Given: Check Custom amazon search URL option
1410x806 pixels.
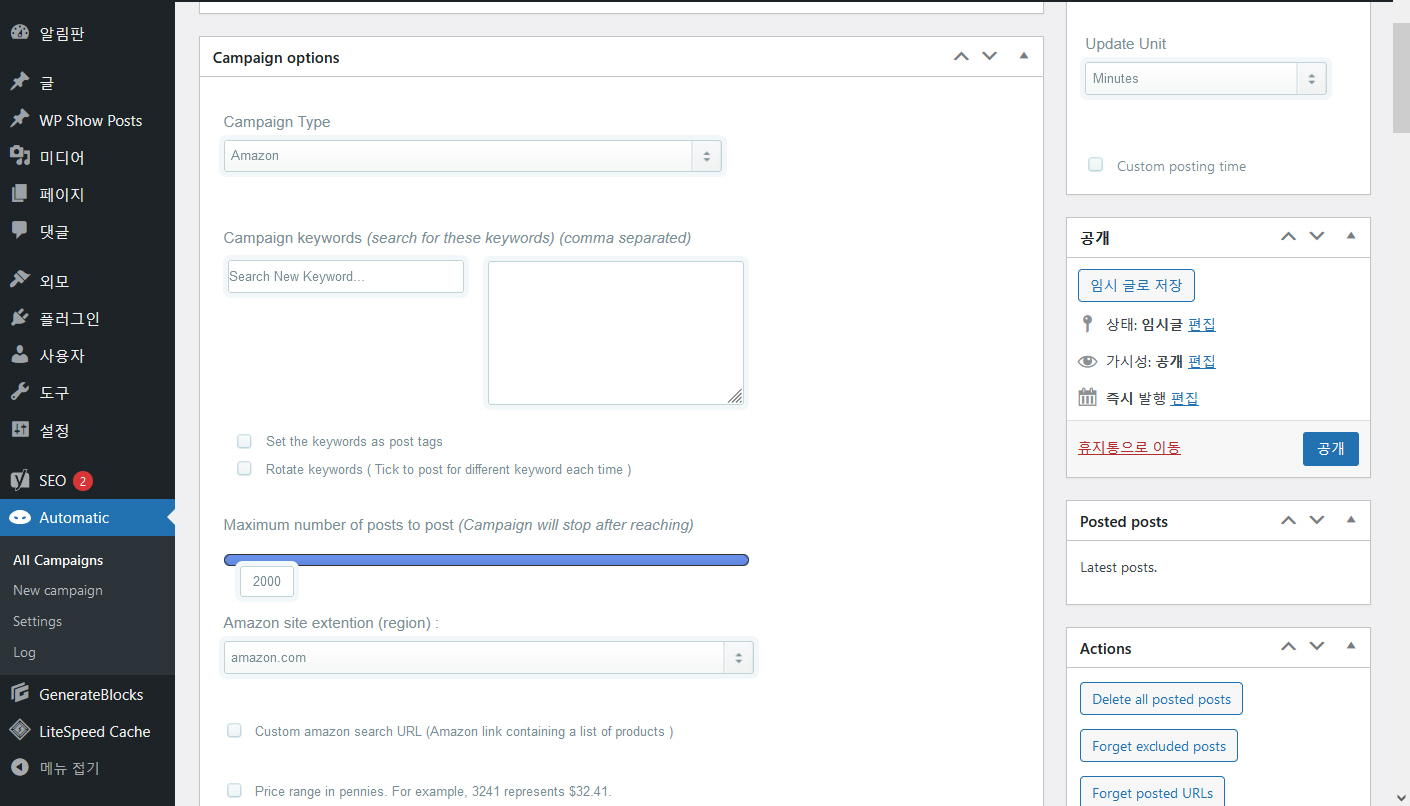Looking at the screenshot, I should pos(234,731).
